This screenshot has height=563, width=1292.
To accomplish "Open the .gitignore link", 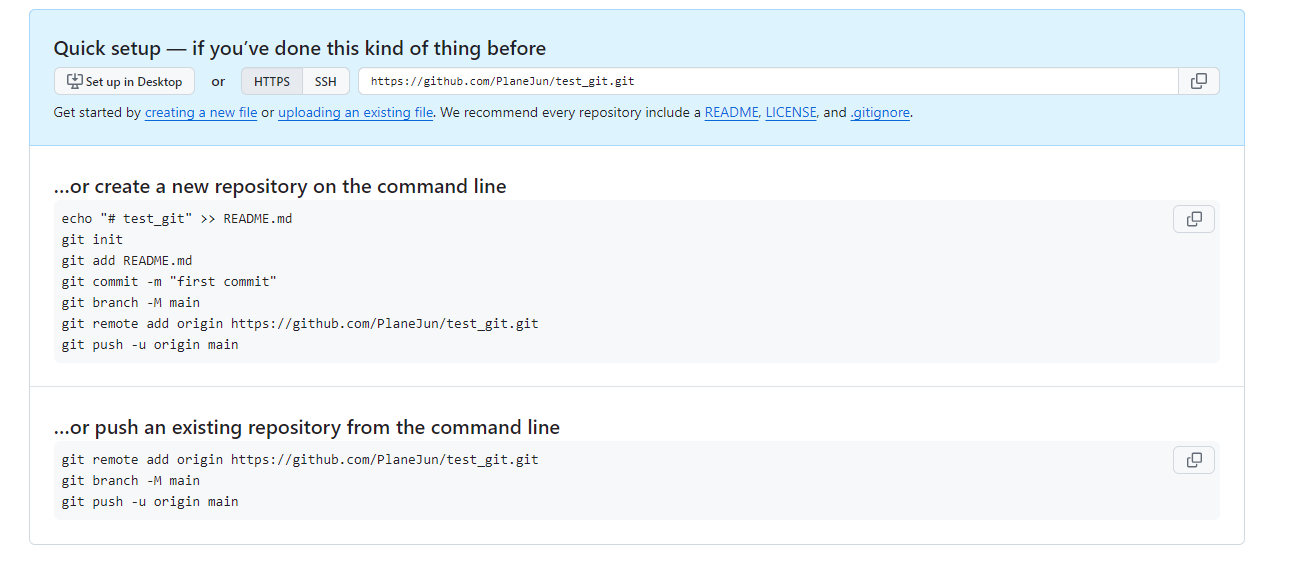I will point(880,113).
